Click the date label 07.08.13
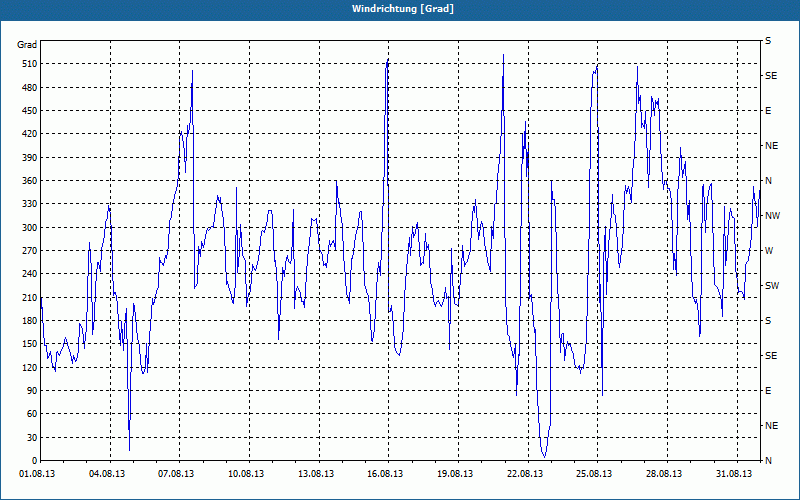The image size is (800, 500). tap(176, 474)
